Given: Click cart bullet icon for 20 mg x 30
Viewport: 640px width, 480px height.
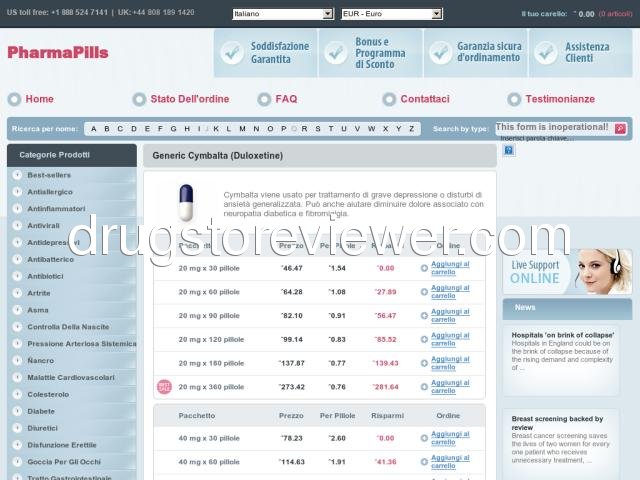Looking at the screenshot, I should [424, 268].
